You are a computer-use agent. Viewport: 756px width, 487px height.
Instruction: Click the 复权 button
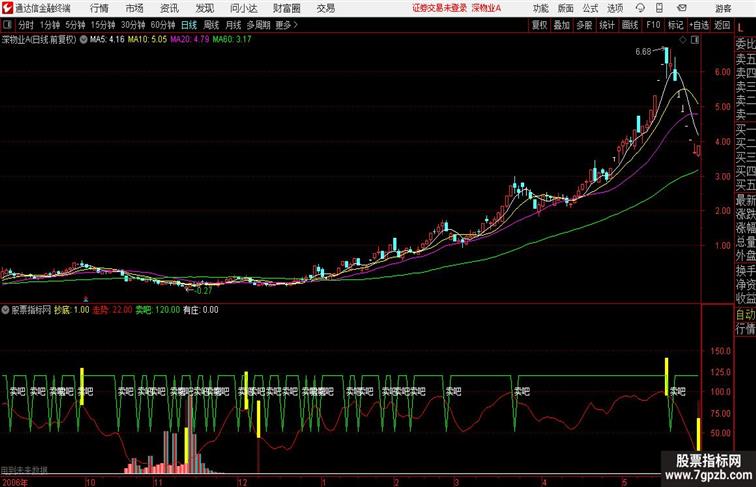(540, 25)
